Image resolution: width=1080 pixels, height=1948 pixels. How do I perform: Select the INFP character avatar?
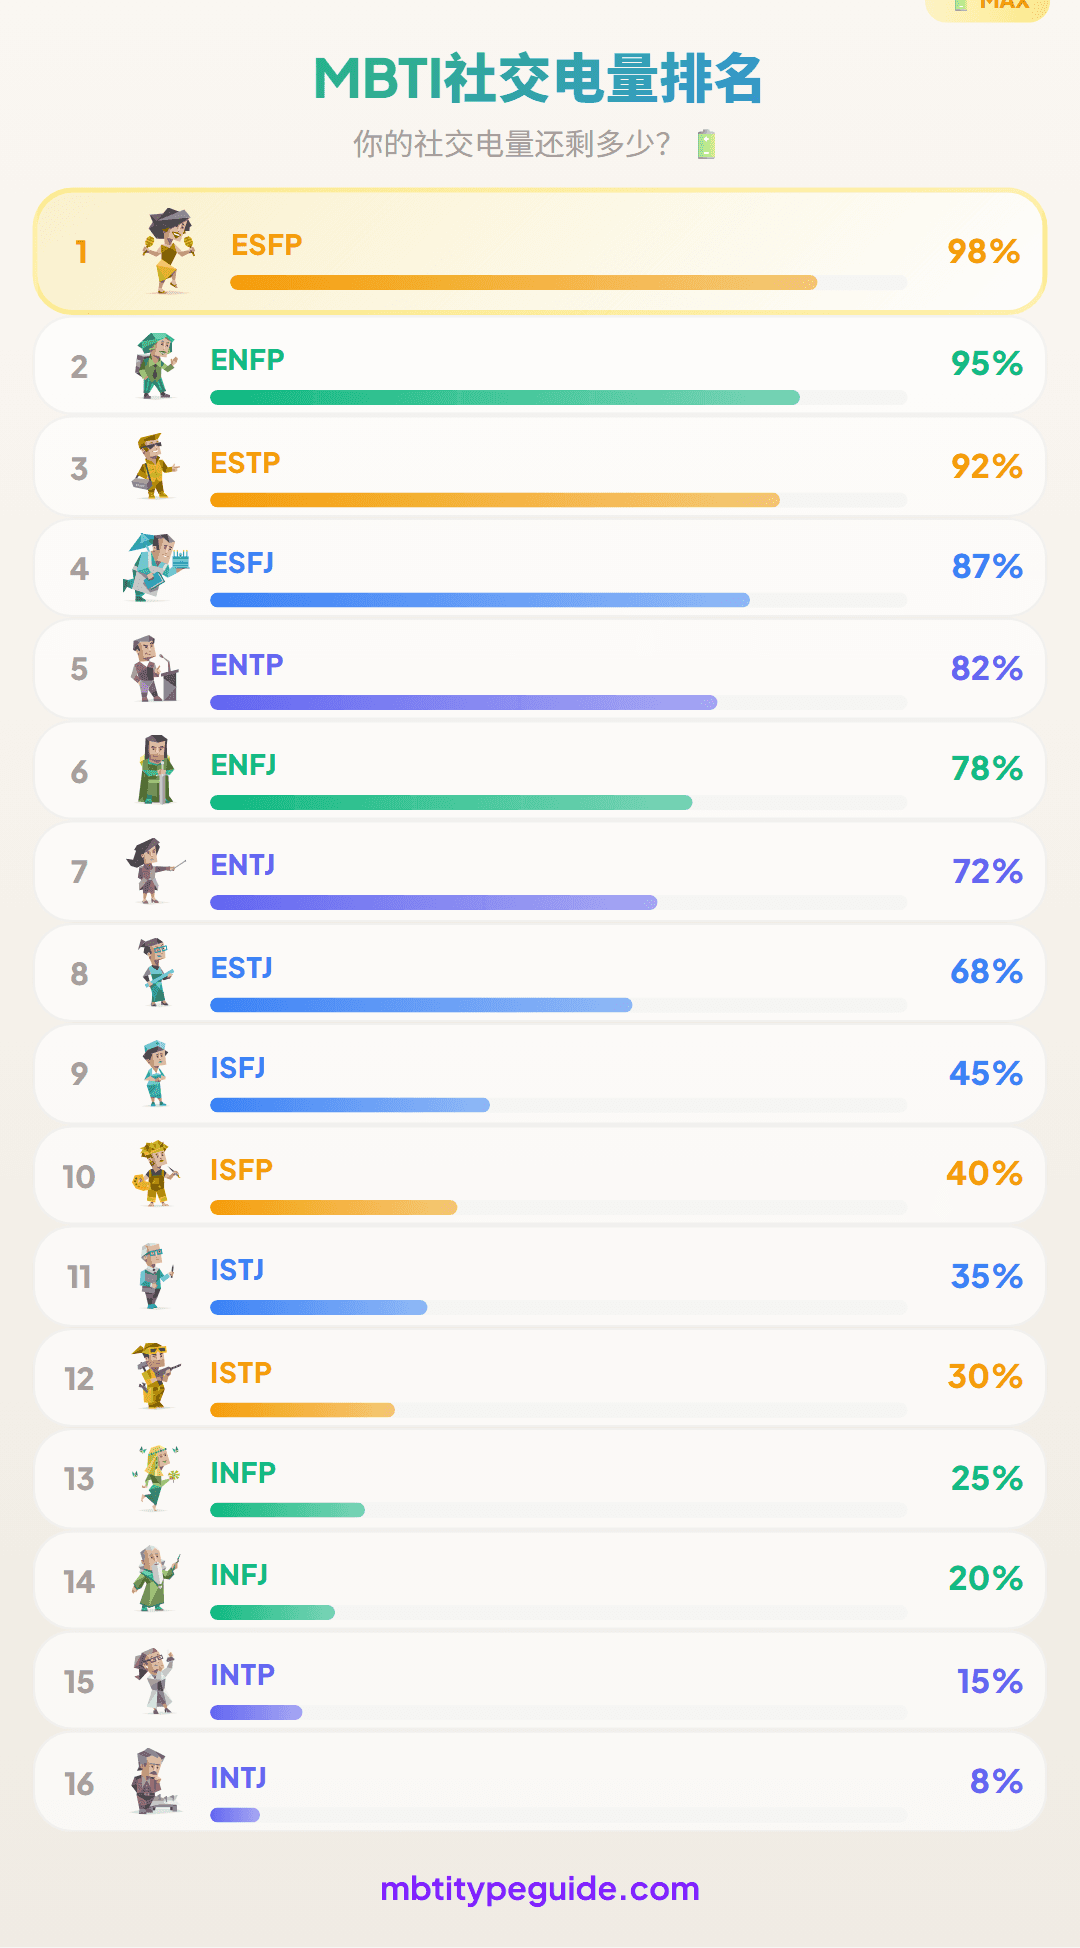pos(156,1477)
